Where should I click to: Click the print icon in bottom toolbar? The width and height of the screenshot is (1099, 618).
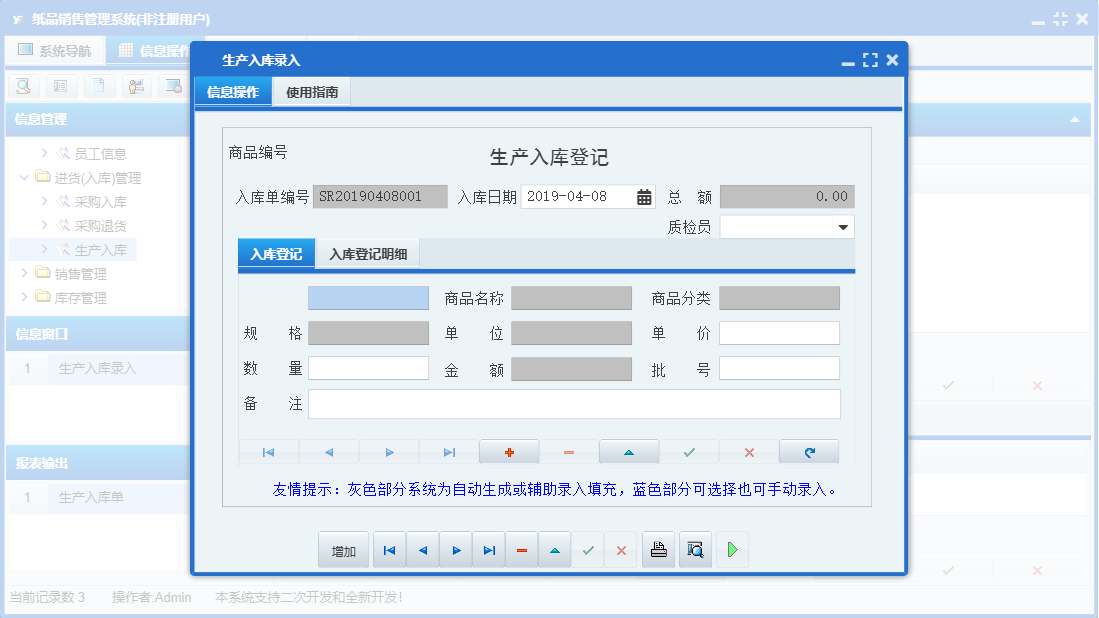coord(657,549)
